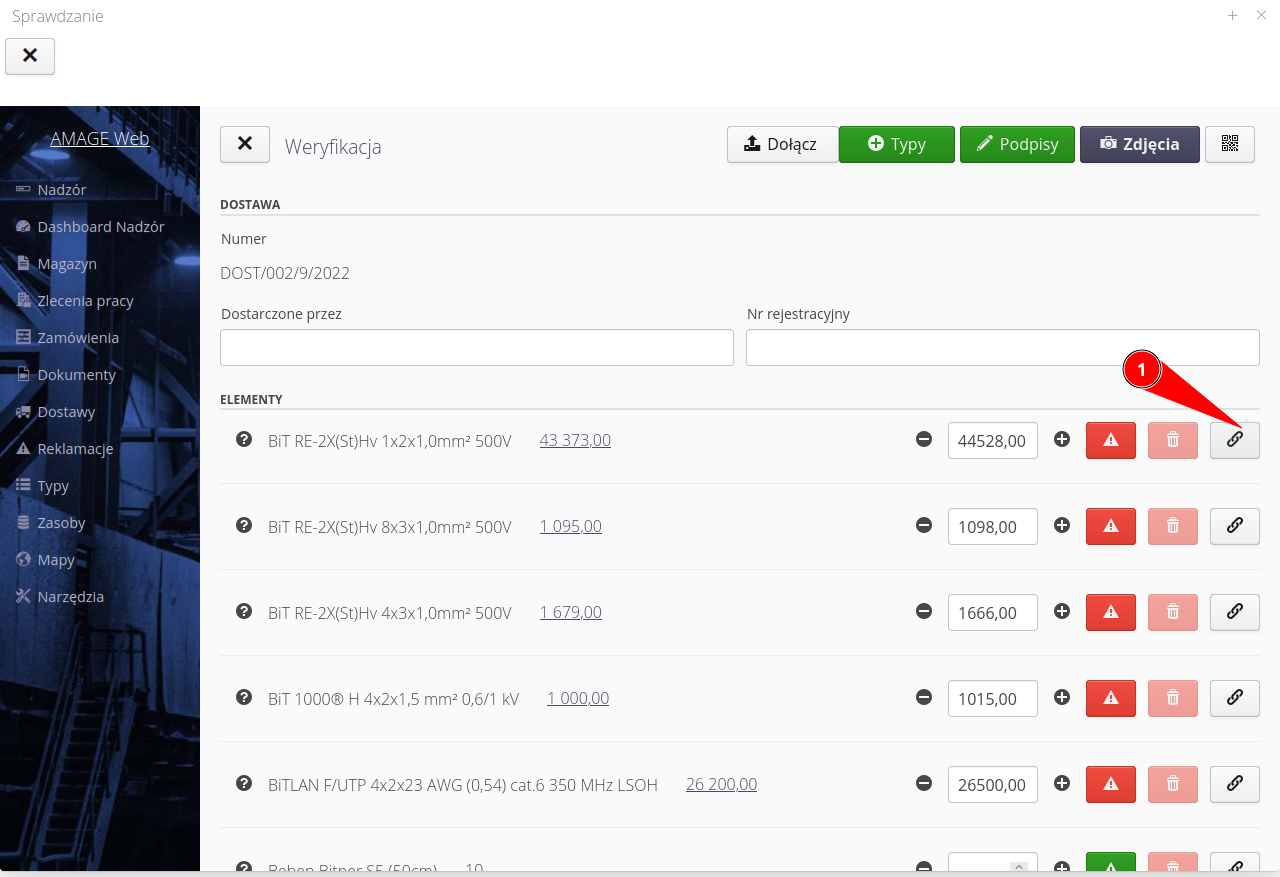The width and height of the screenshot is (1280, 877).
Task: Click link icon for first BiT RE-2X(St)Hv 1x2x1,0mm² row
Action: [1234, 440]
